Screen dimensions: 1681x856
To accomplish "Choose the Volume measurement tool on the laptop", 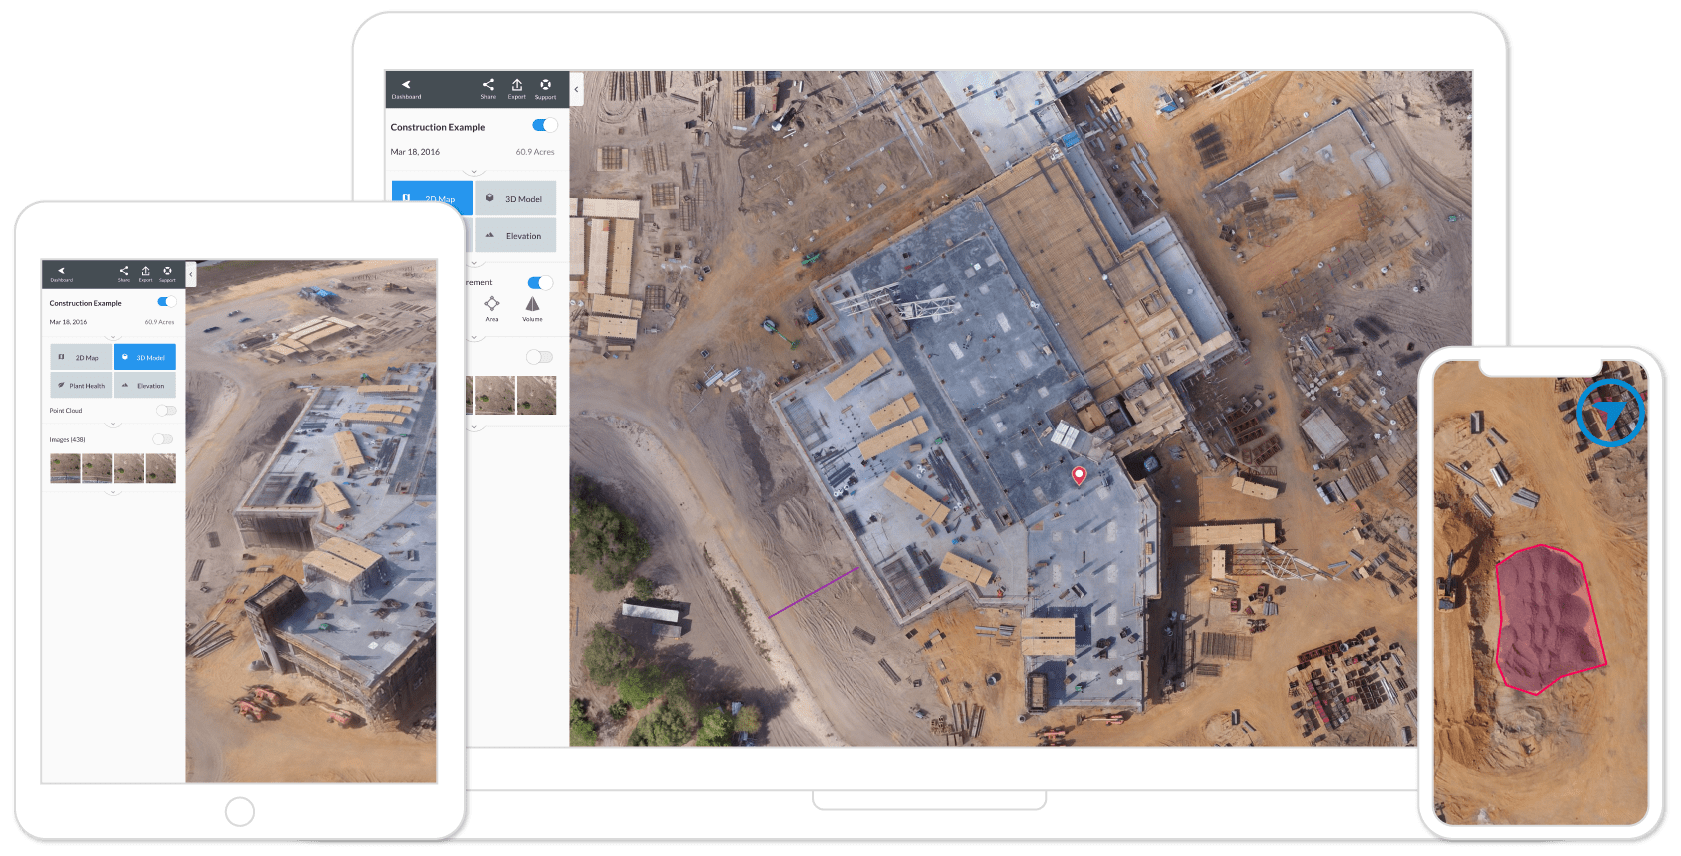I will (532, 308).
